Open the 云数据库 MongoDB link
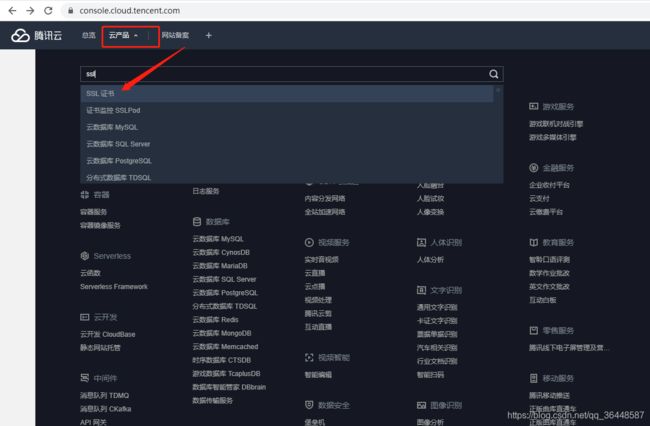The image size is (650, 426). point(222,333)
